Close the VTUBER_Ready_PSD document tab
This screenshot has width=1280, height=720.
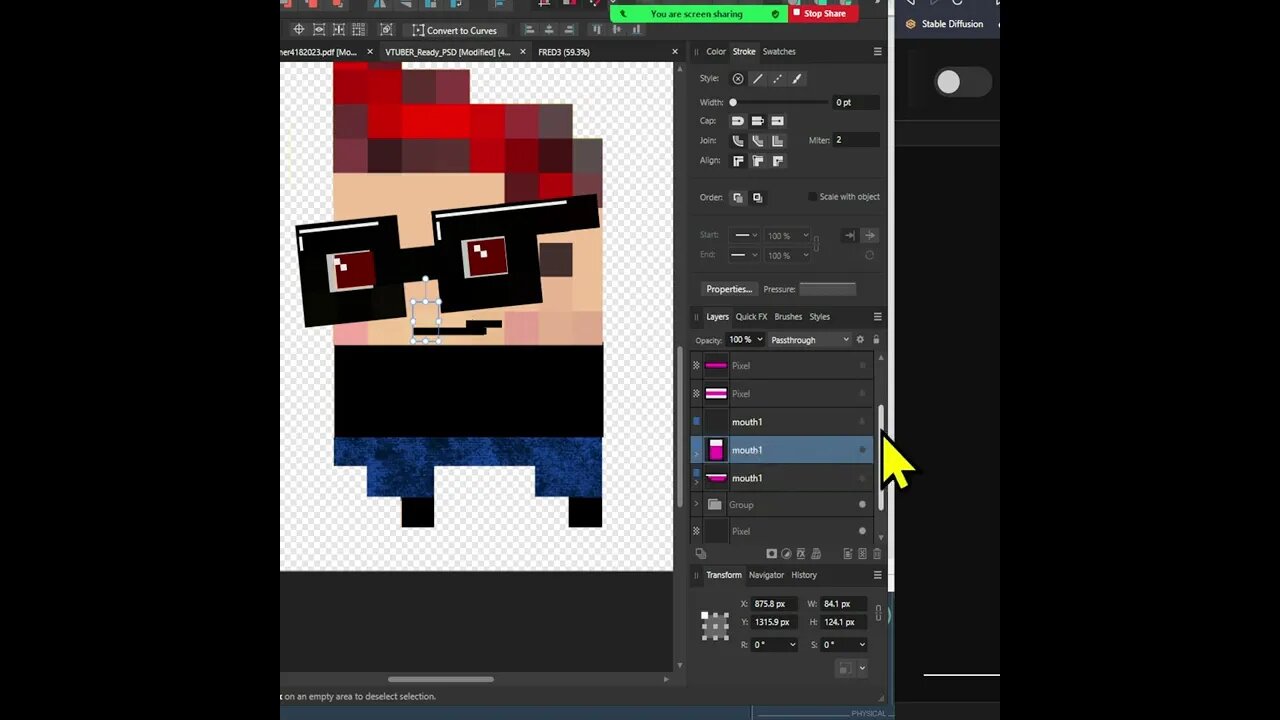(523, 52)
